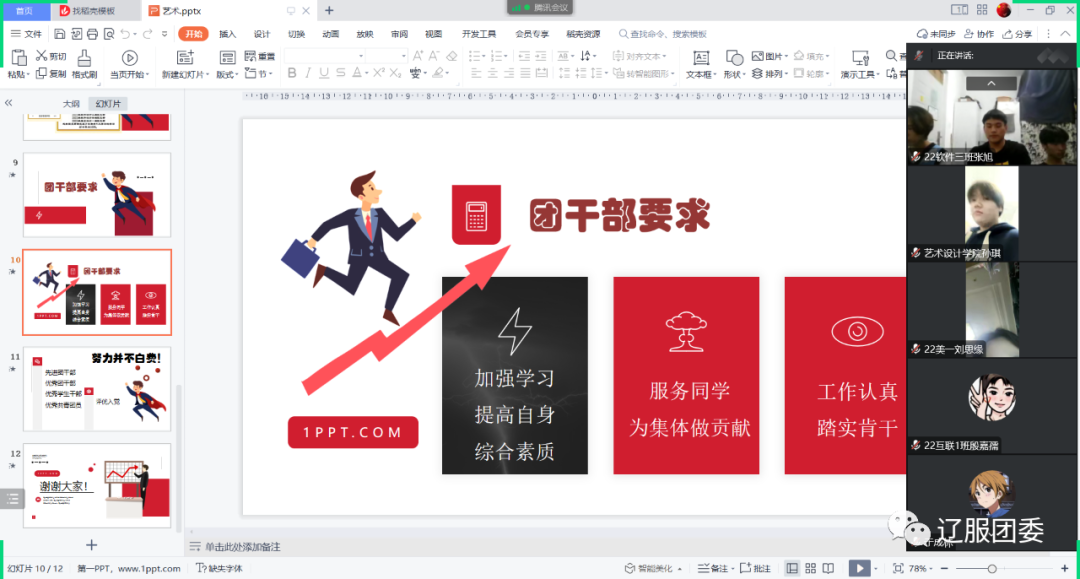Click the Save icon in quick toolbar

tap(60, 34)
